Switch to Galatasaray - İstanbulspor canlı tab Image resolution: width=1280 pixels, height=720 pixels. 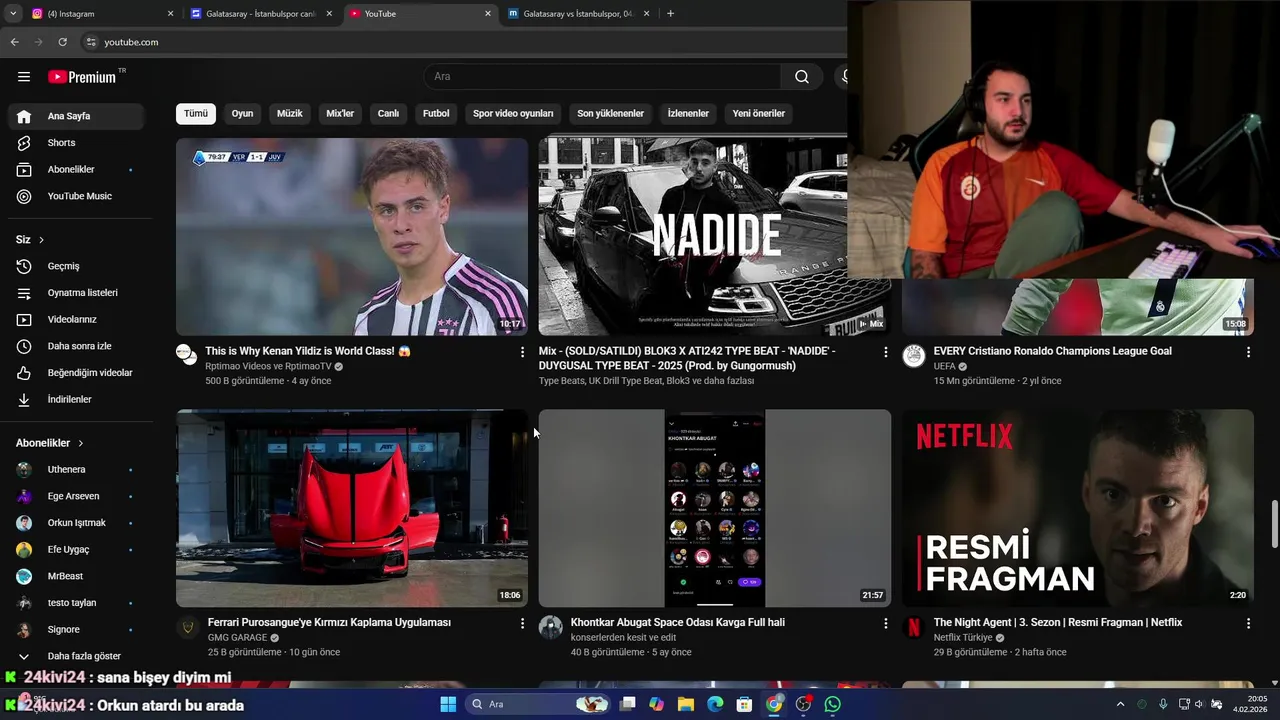pyautogui.click(x=261, y=14)
